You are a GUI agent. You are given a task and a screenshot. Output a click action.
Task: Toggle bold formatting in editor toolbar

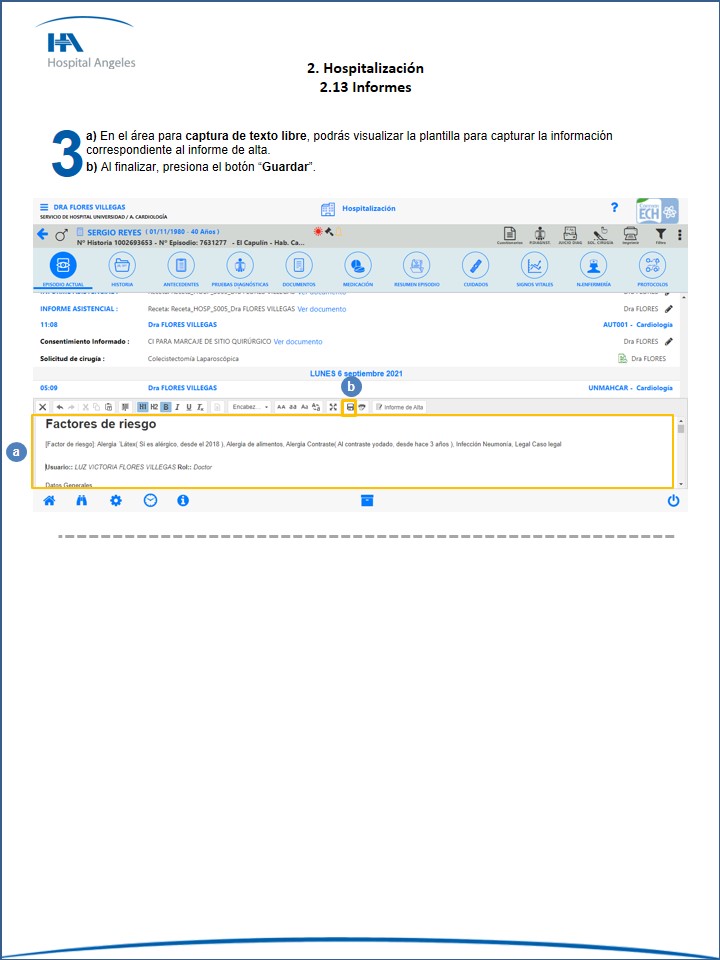(x=166, y=407)
